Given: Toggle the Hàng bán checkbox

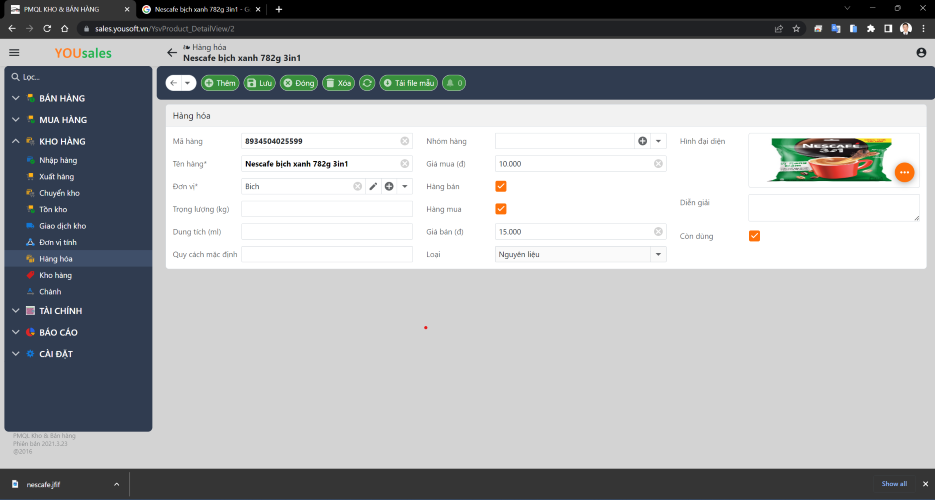Looking at the screenshot, I should [501, 187].
